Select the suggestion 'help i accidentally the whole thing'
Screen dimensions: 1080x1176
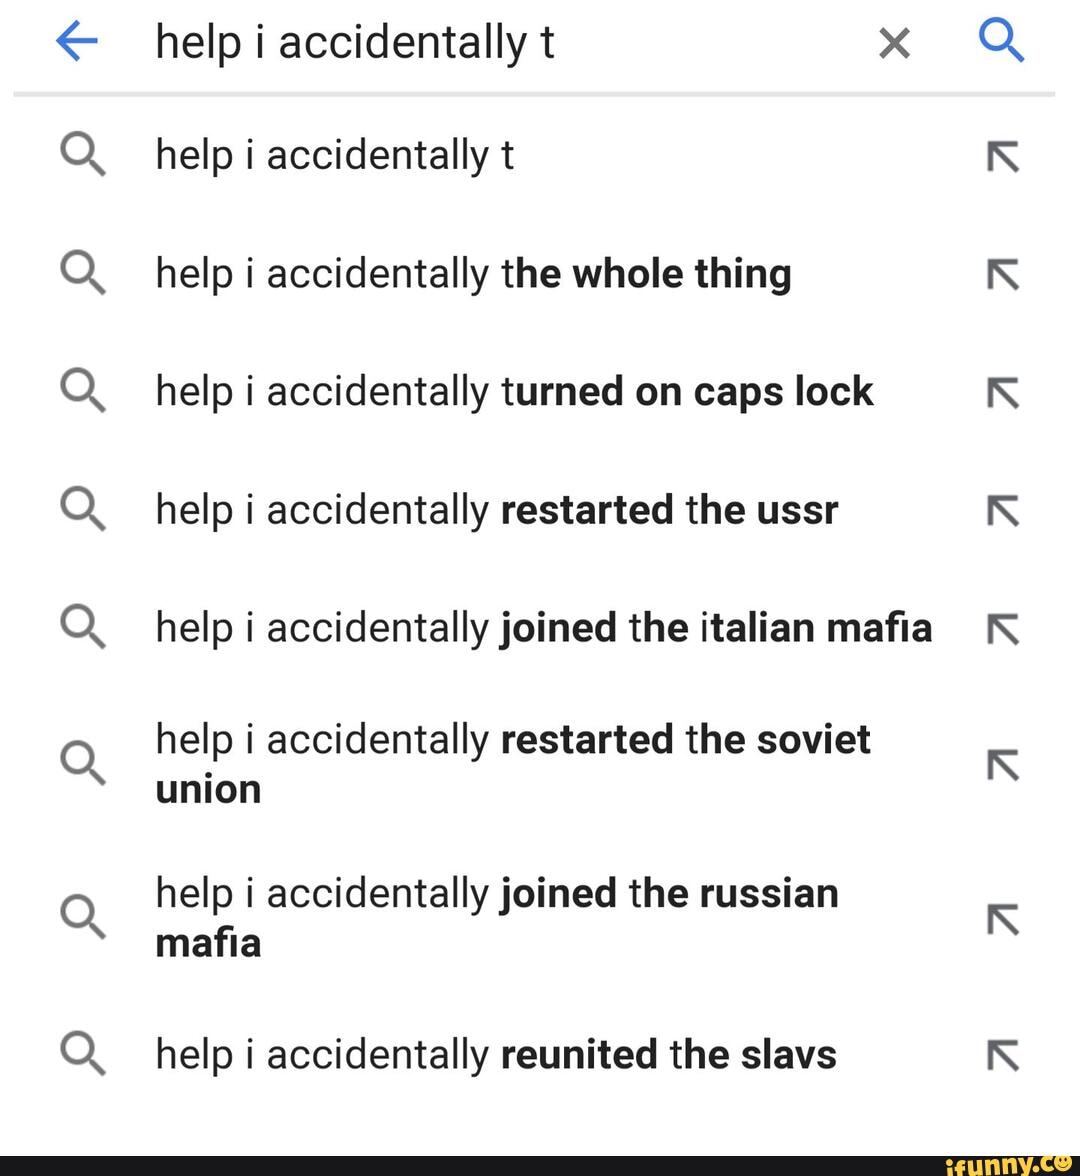click(472, 272)
